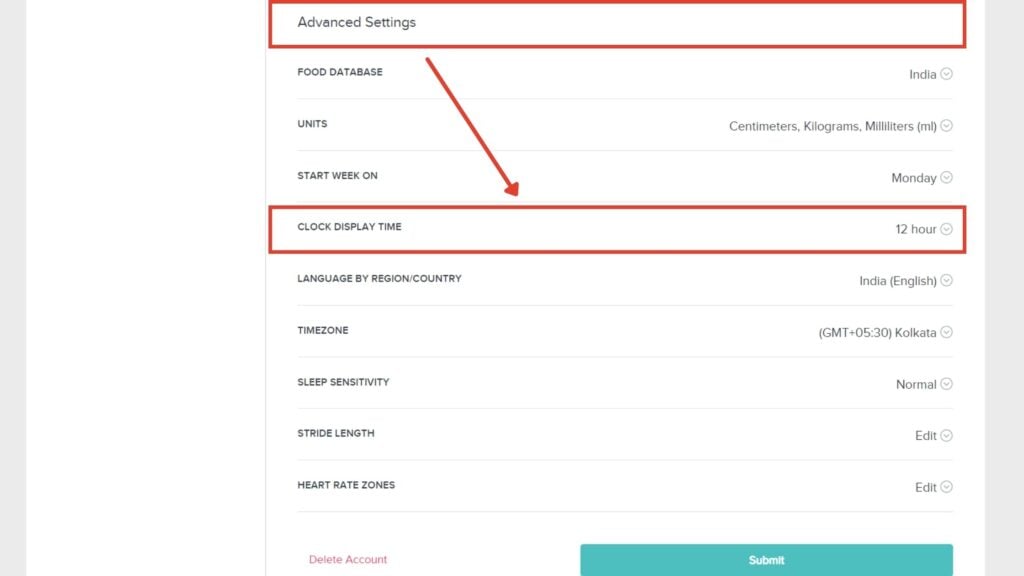Expand the Stride Length chevron icon
Screen dimensions: 1024x576
pyautogui.click(x=946, y=435)
